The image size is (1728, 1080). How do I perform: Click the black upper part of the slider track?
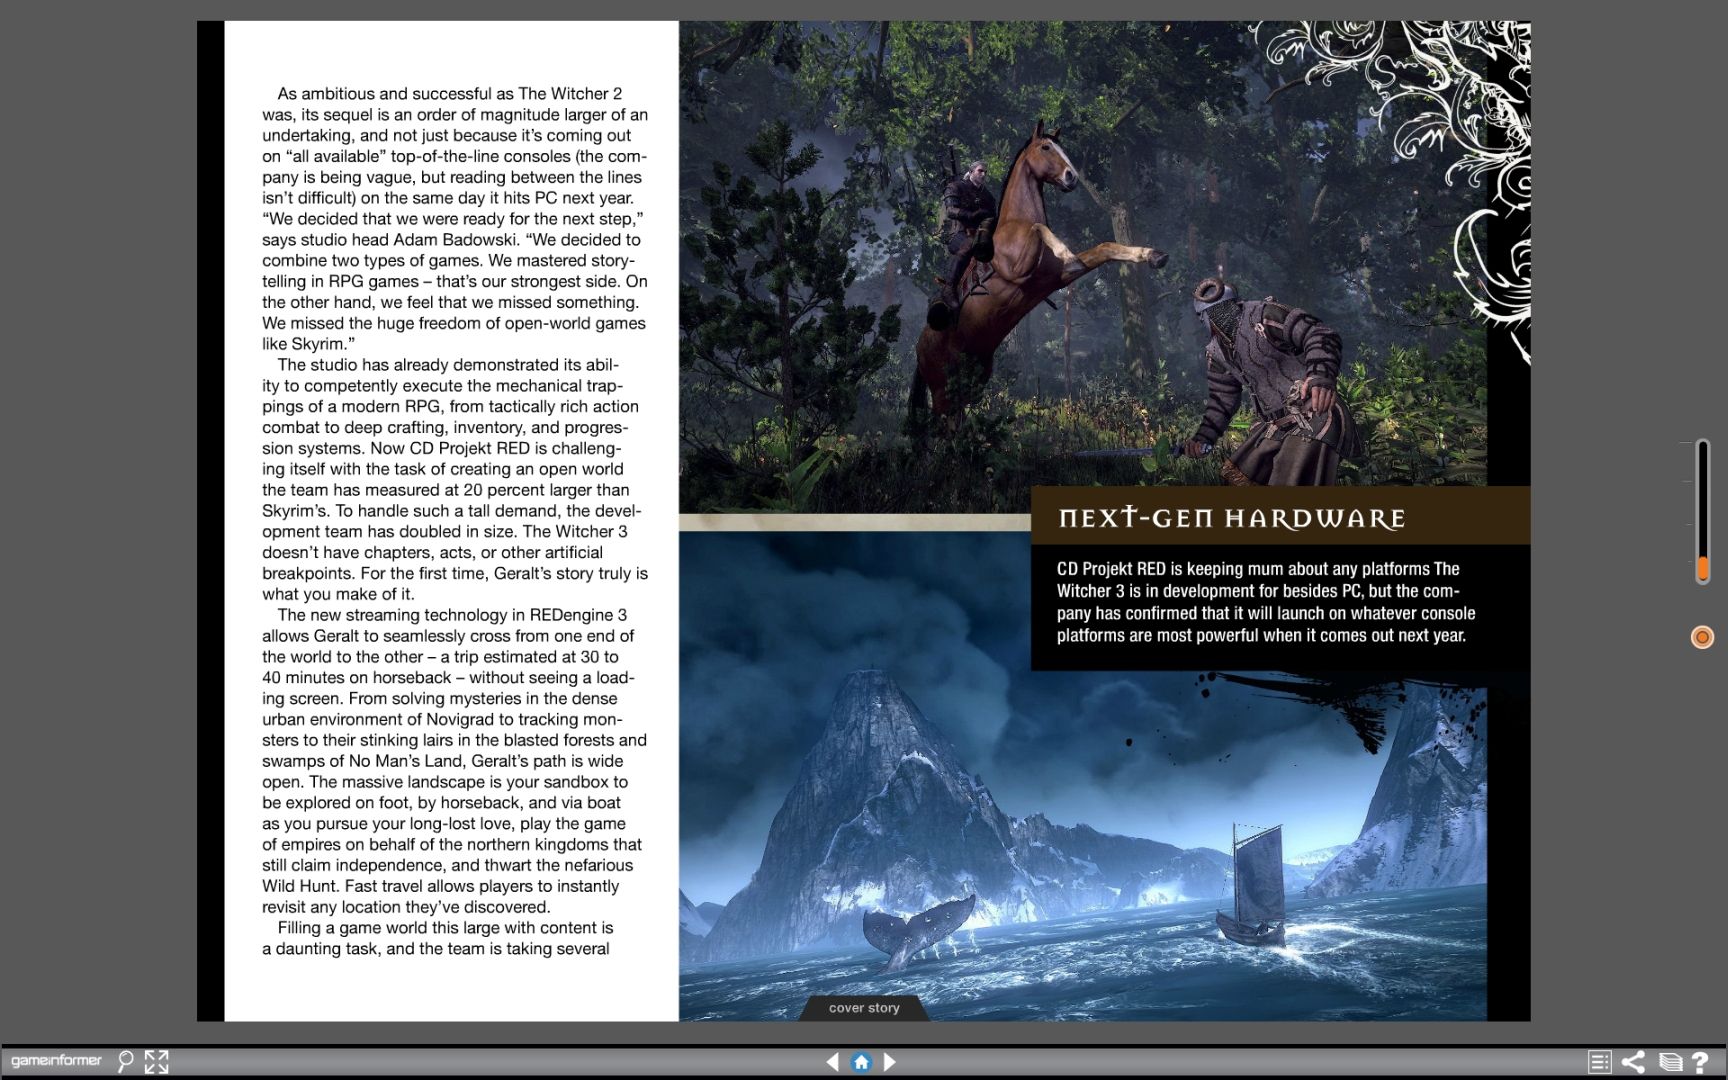1702,495
